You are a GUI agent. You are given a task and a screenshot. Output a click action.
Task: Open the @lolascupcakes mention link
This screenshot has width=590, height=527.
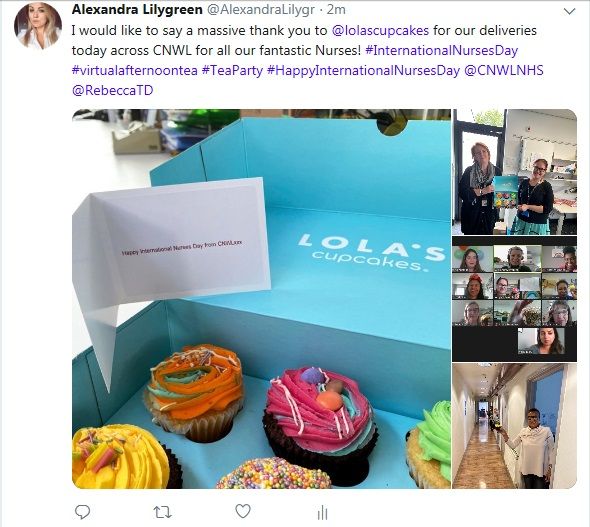point(380,30)
